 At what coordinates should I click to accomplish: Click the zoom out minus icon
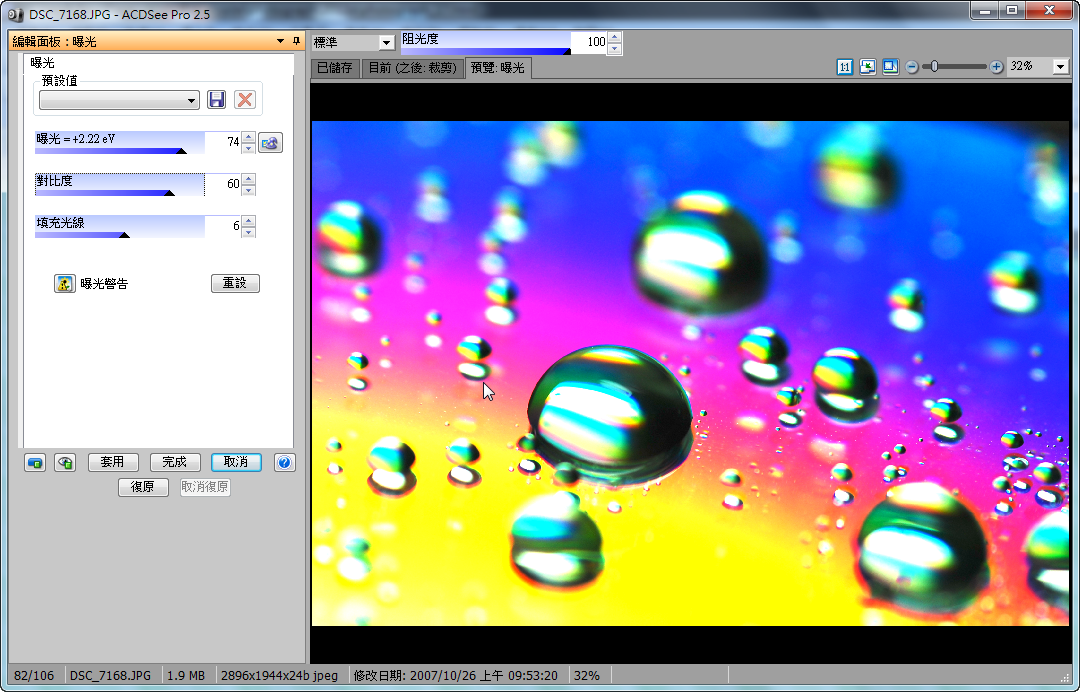912,67
